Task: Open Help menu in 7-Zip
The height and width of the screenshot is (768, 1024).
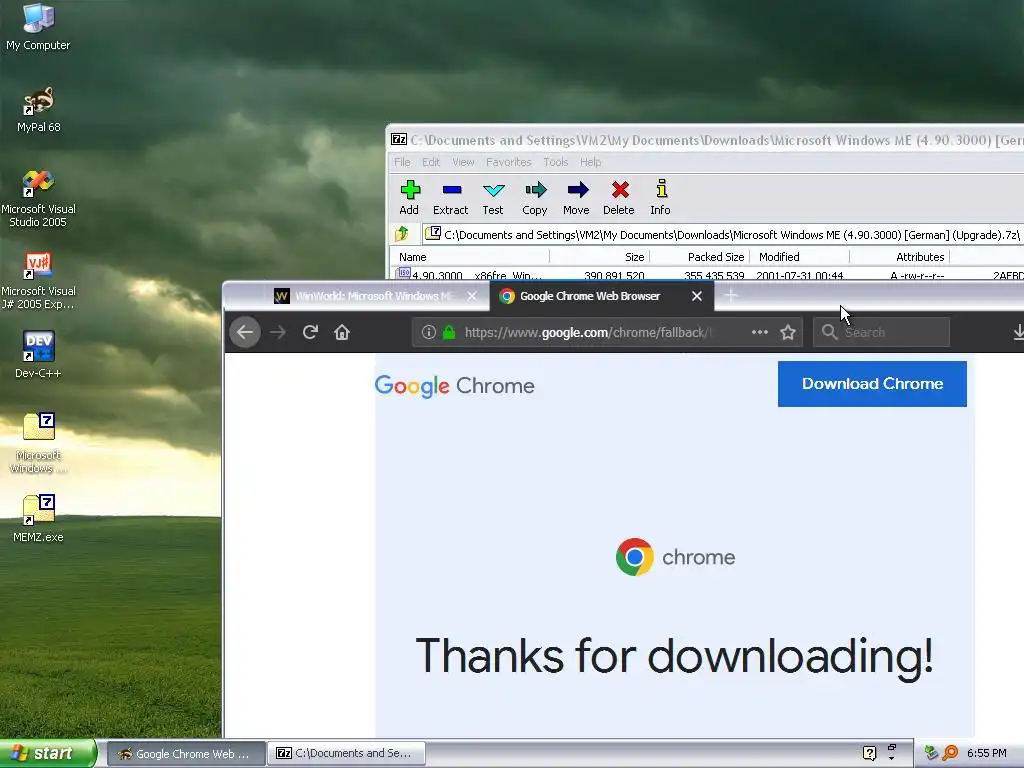Action: pos(590,162)
